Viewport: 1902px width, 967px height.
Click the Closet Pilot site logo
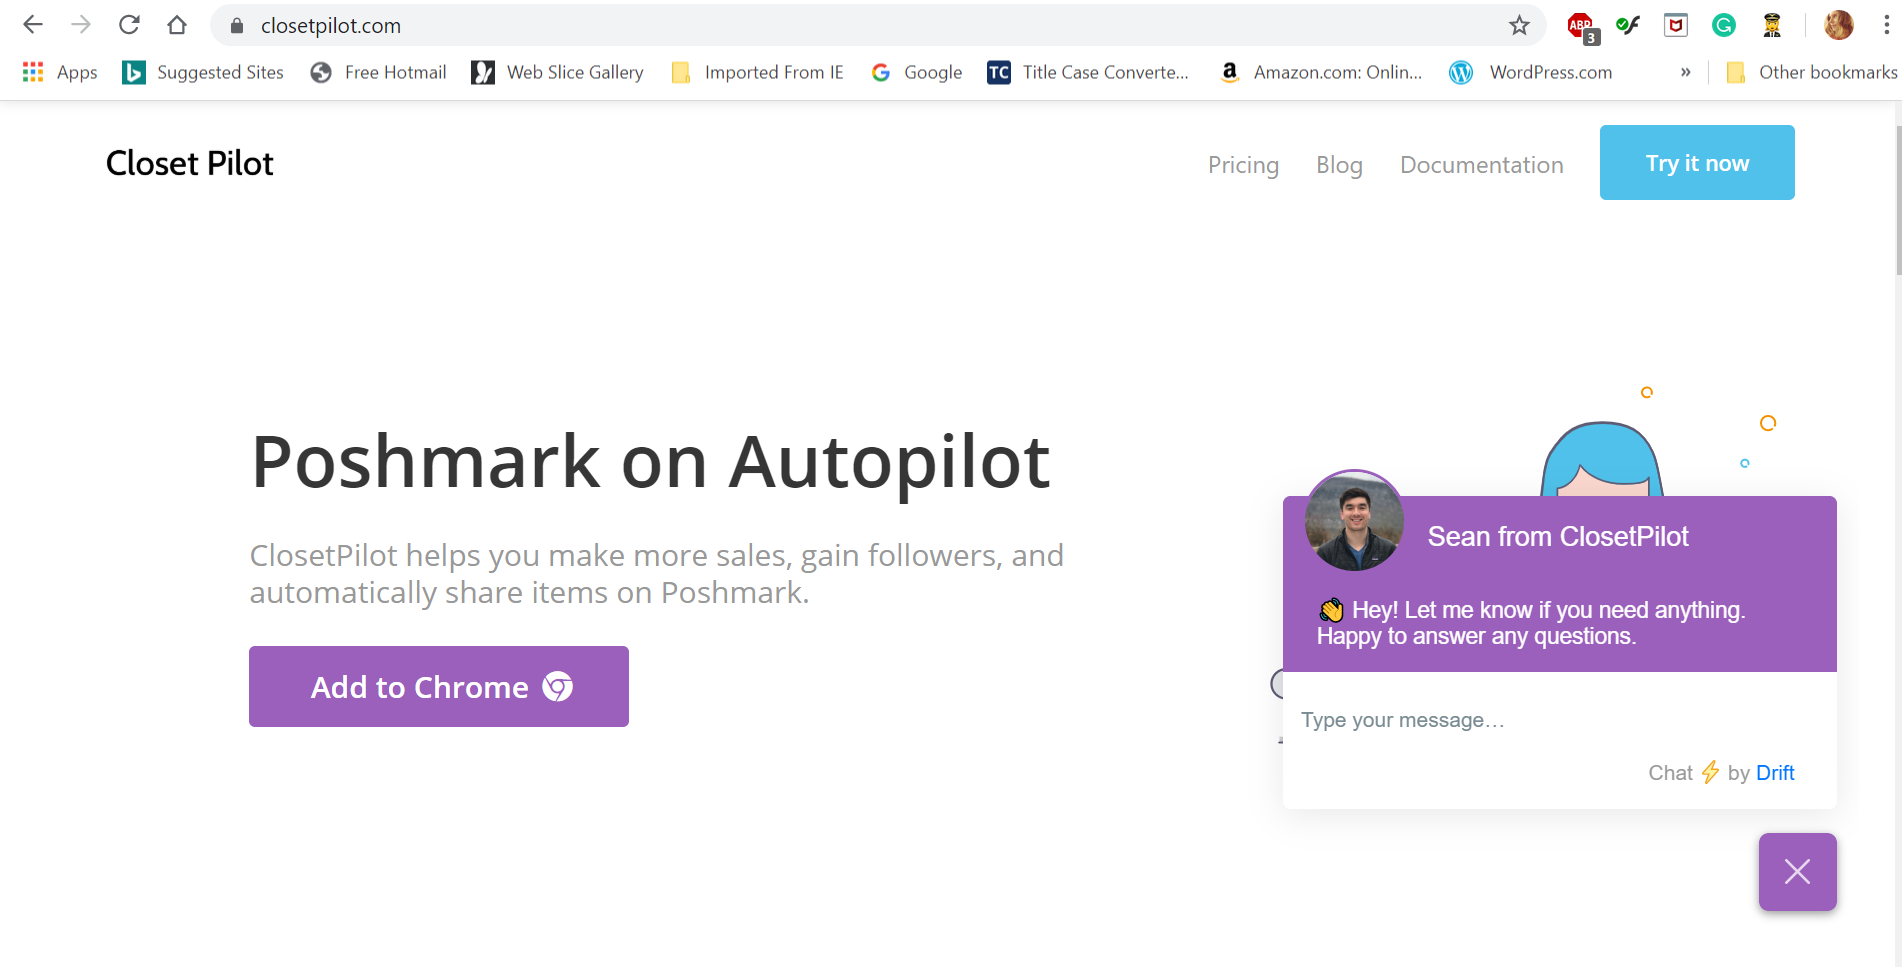tap(190, 163)
